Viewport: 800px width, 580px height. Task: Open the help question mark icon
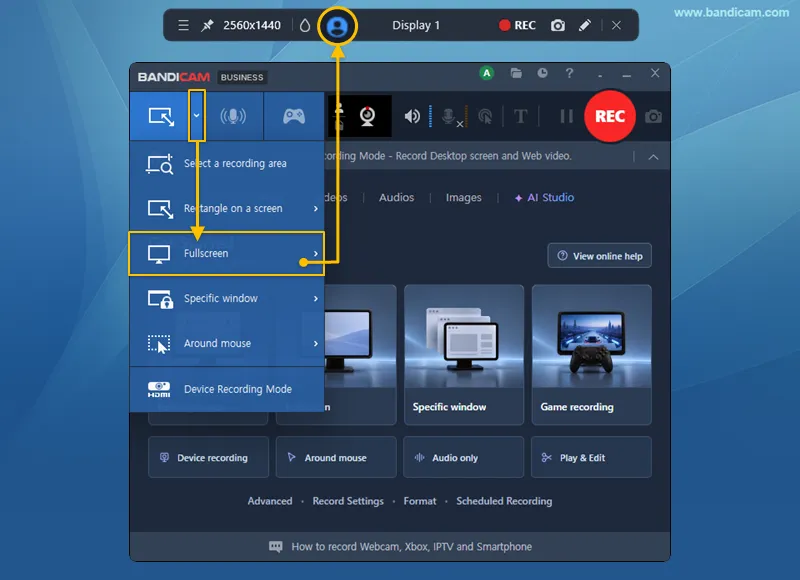569,73
